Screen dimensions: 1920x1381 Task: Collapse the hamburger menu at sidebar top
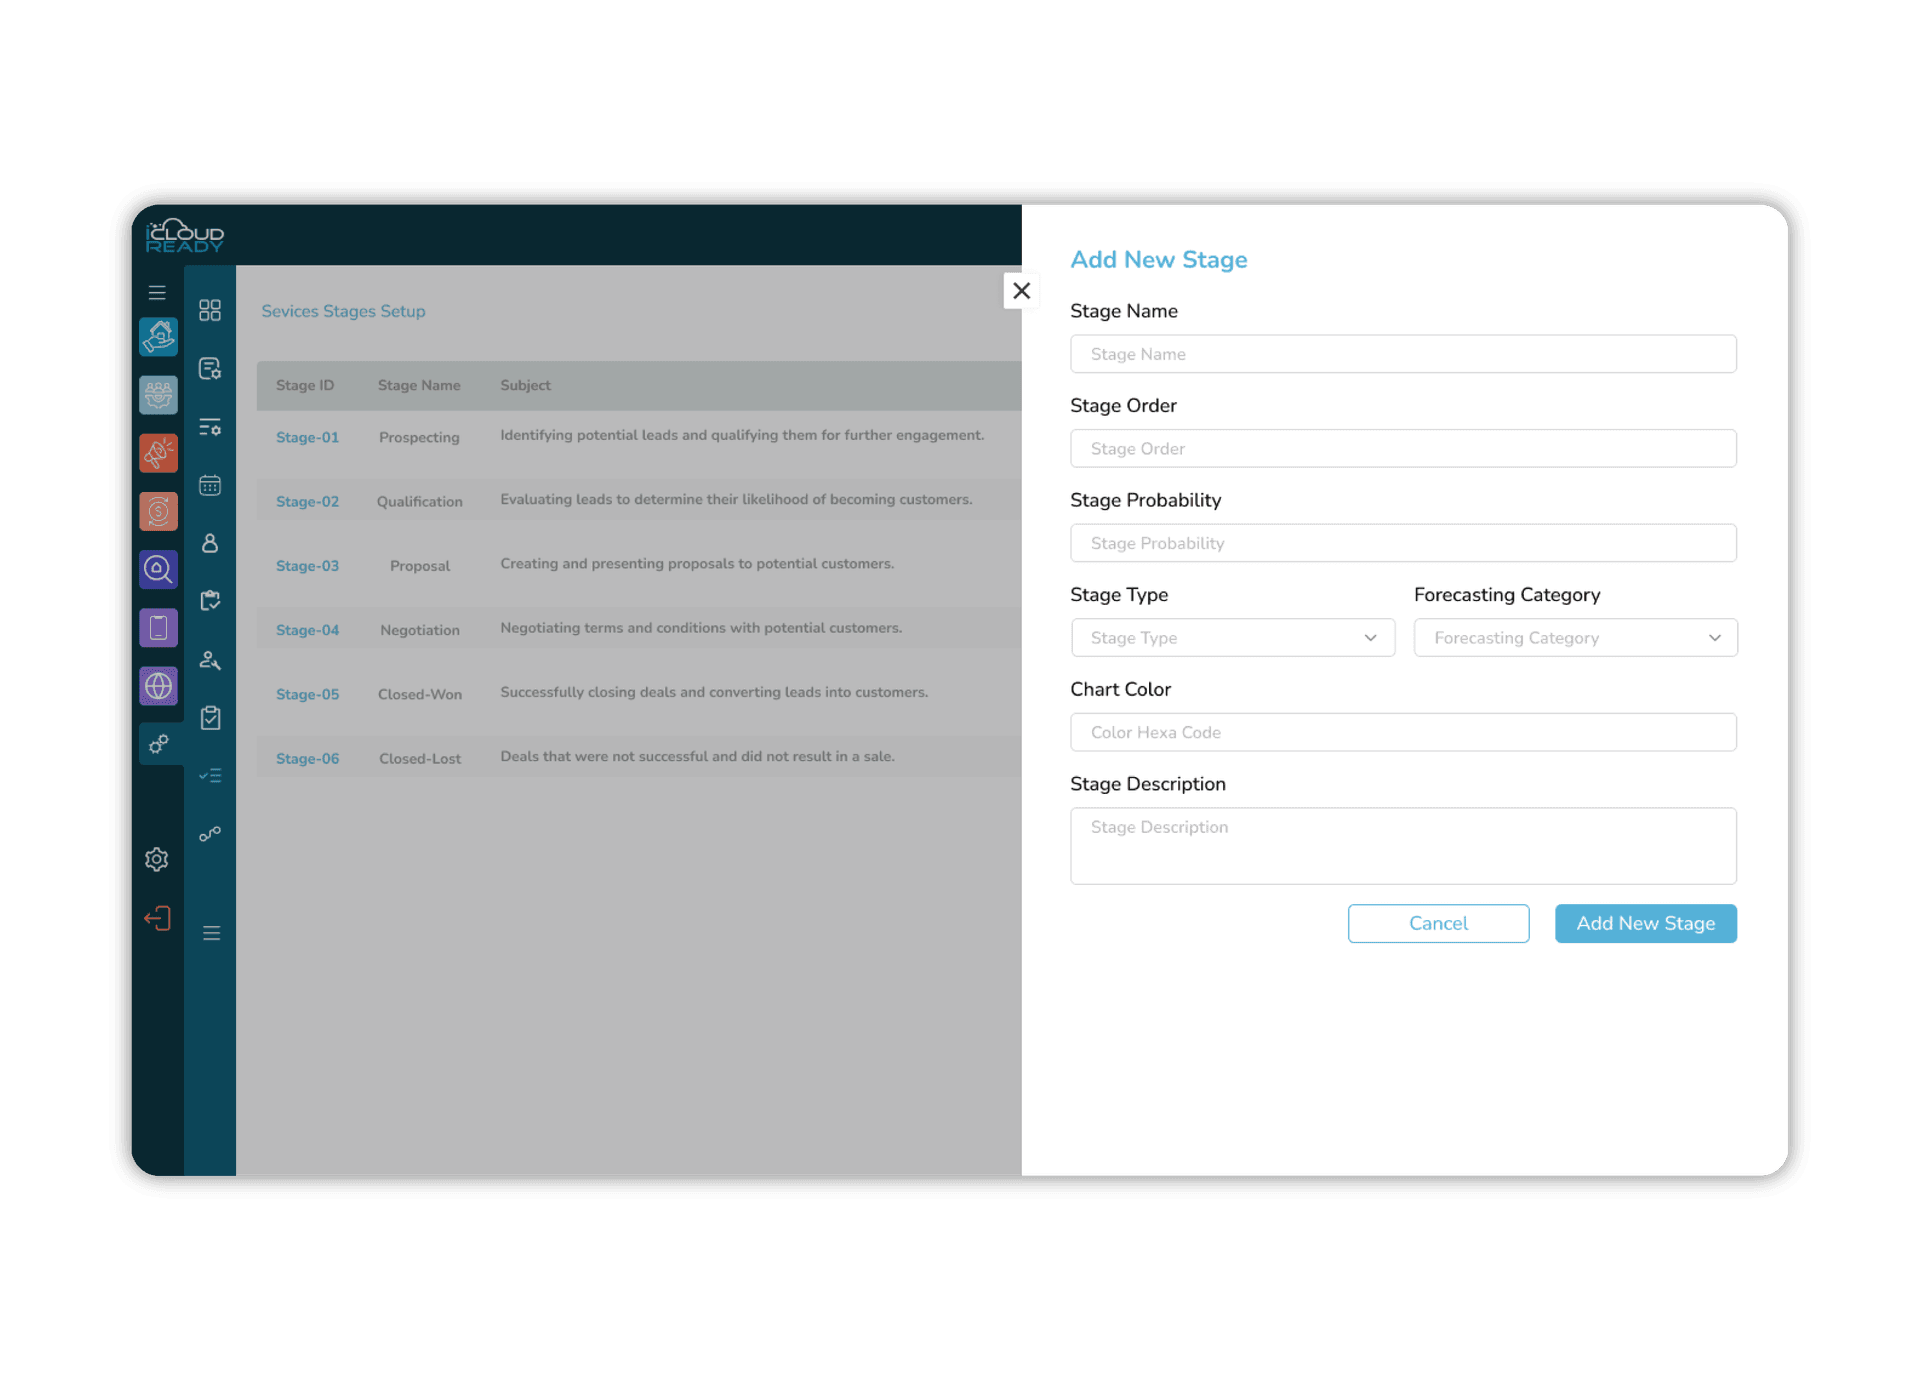pos(157,291)
